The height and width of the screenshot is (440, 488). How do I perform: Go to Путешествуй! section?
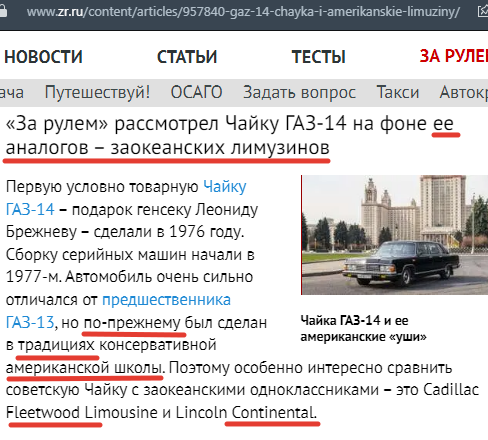coord(97,92)
